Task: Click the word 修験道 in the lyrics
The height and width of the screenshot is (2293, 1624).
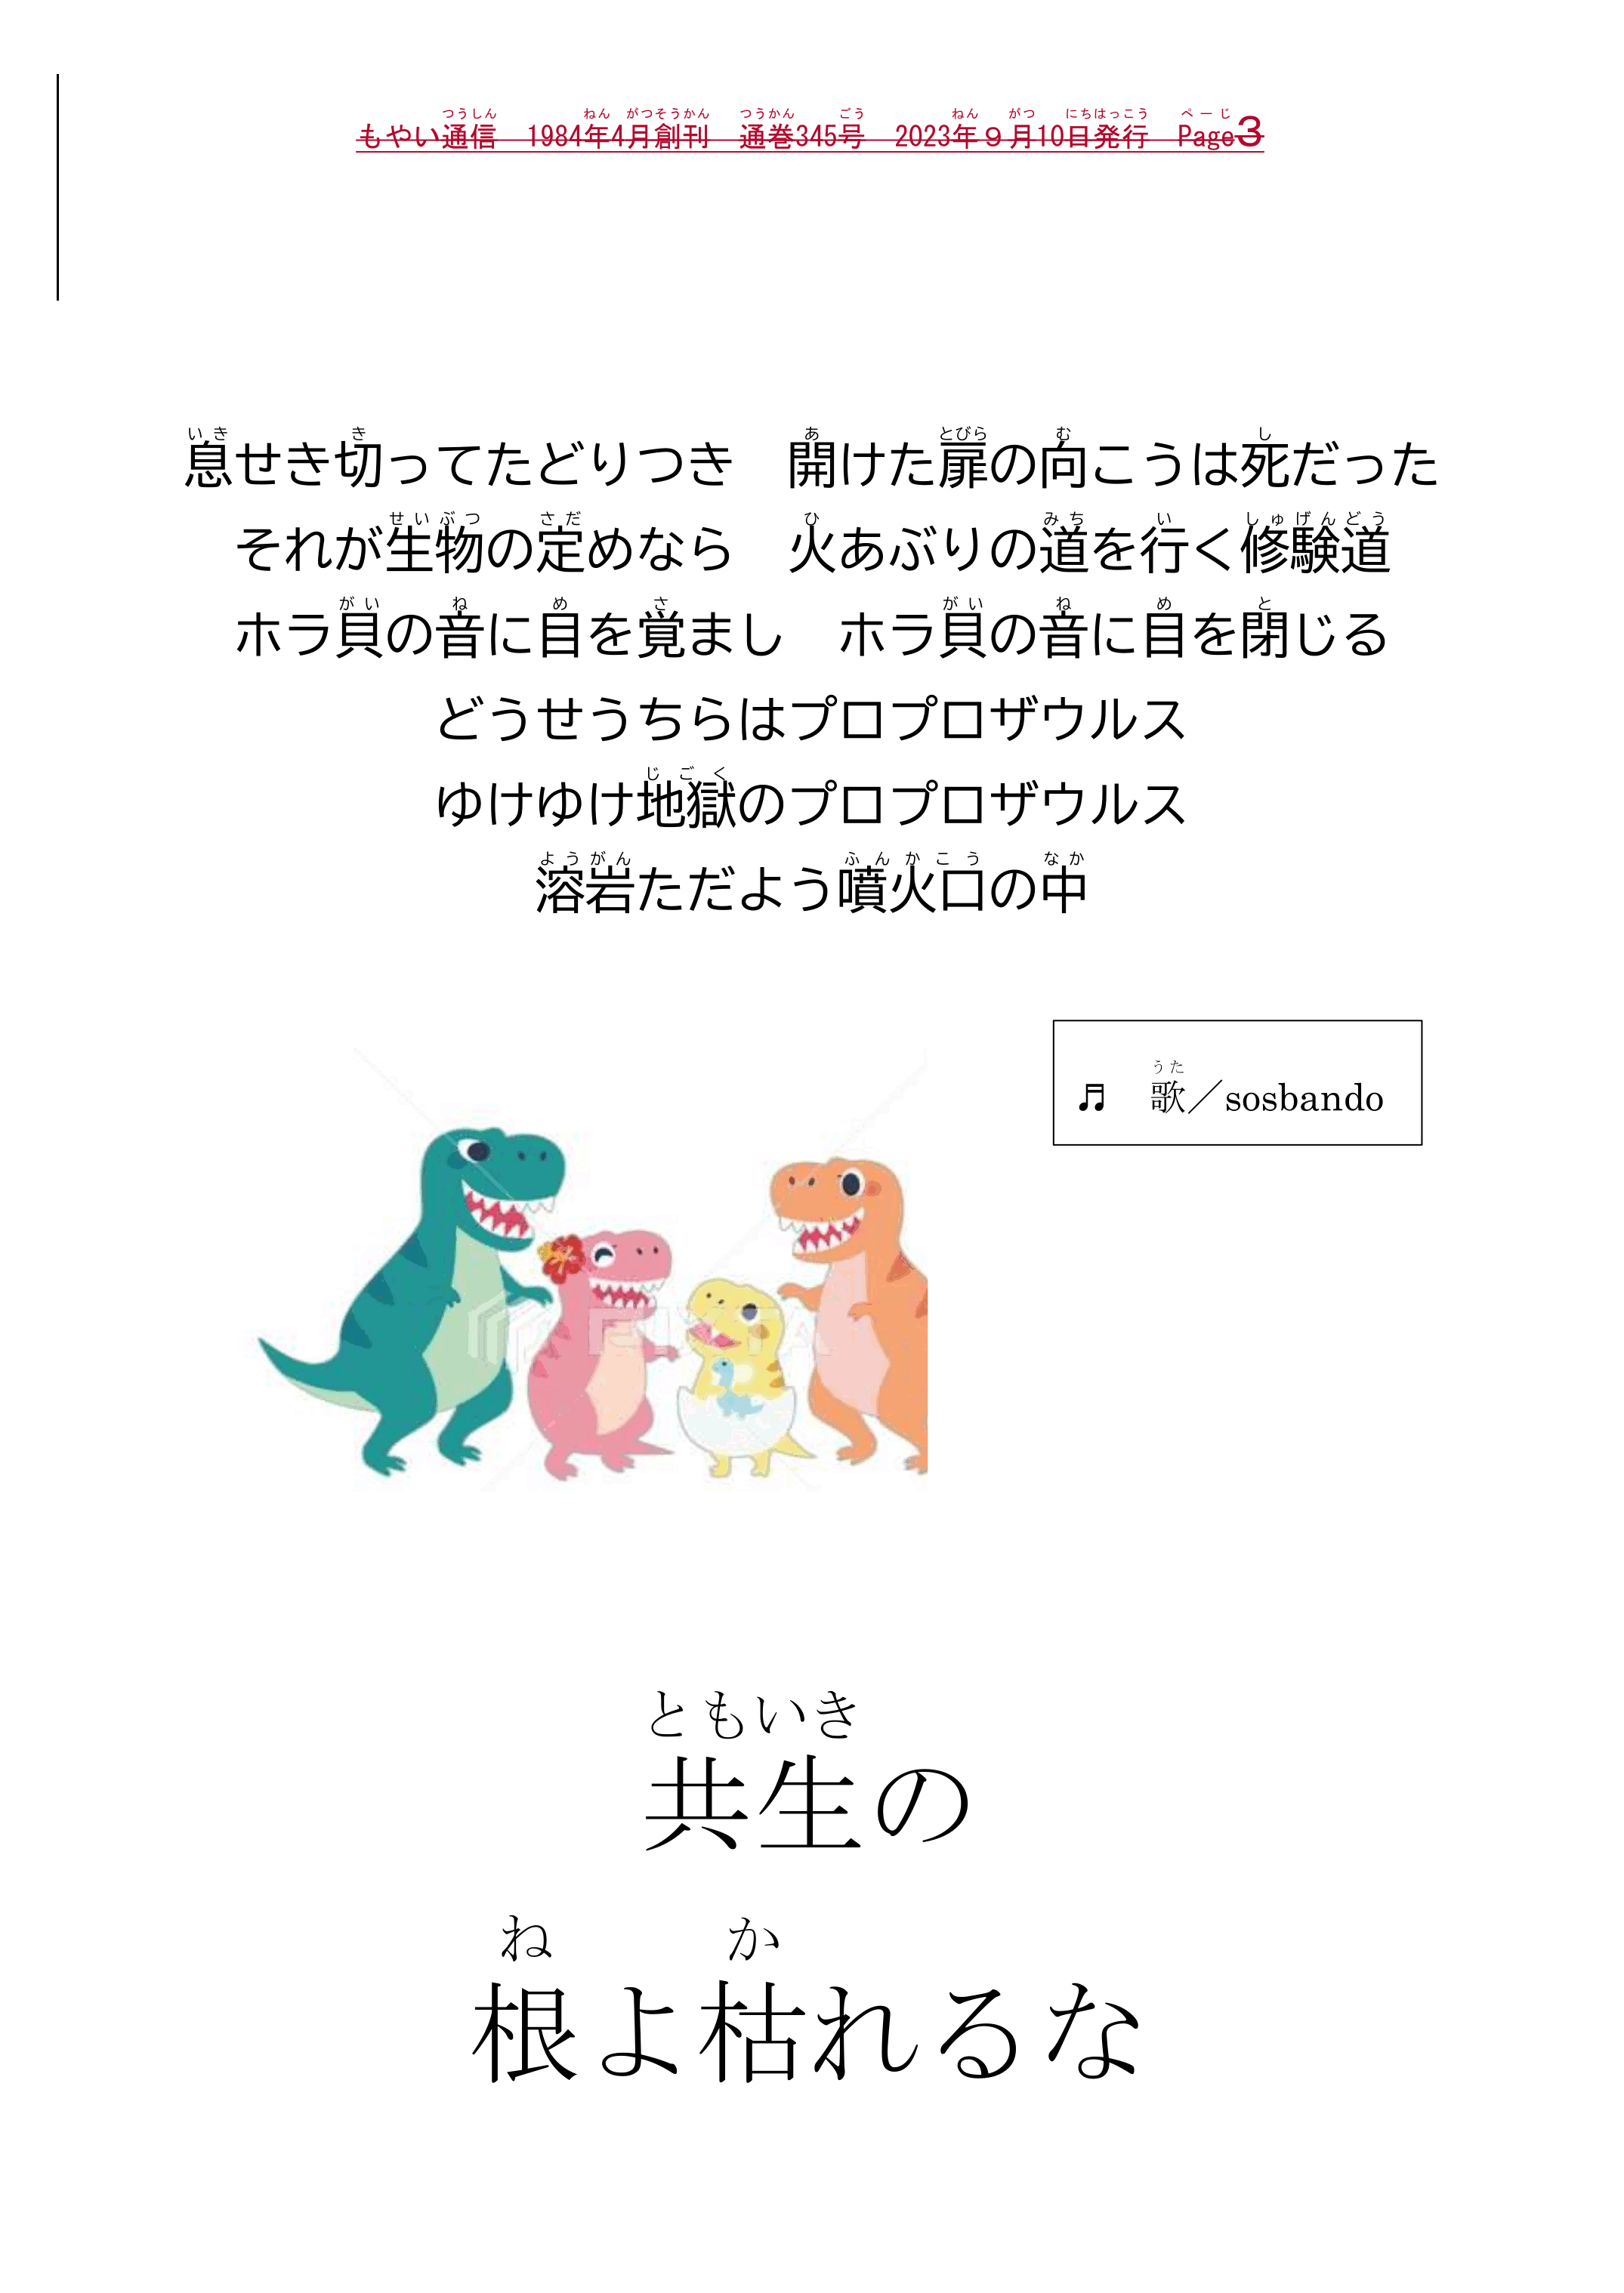Action: click(x=1315, y=550)
